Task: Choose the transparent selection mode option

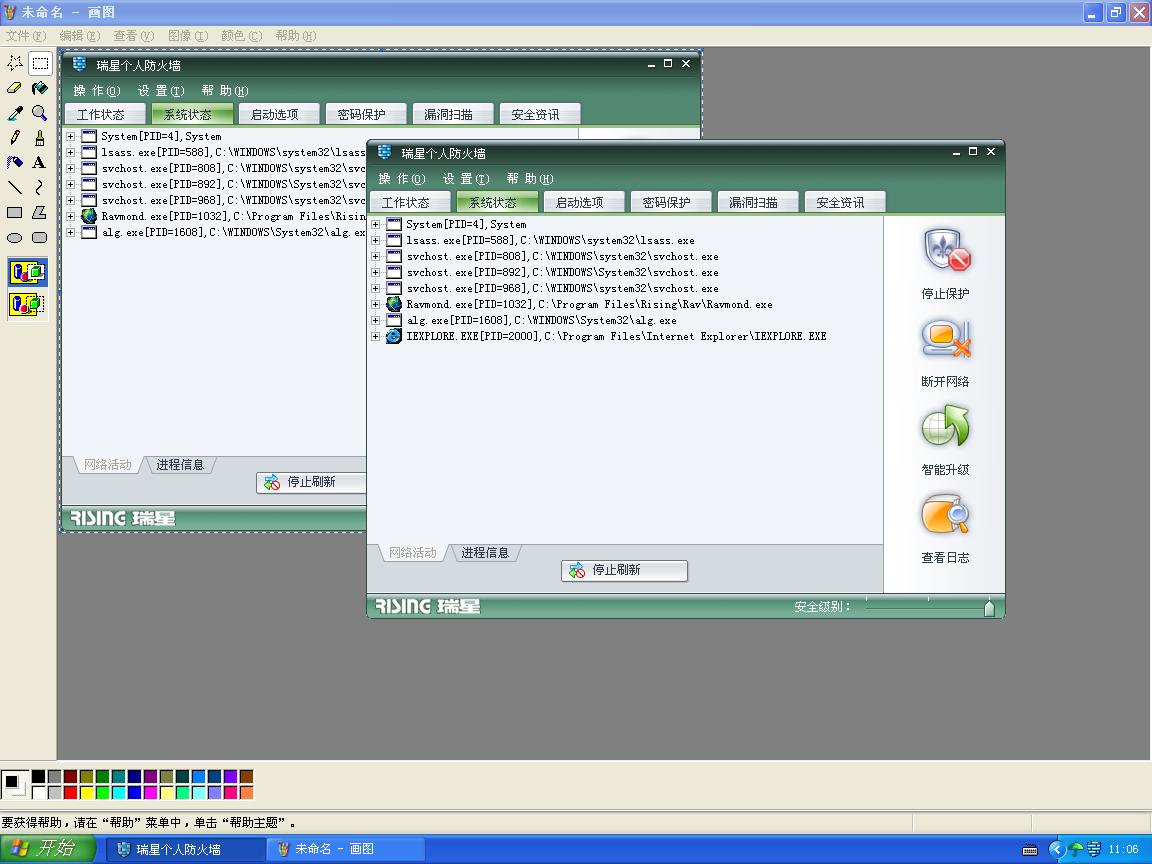Action: pyautogui.click(x=27, y=303)
